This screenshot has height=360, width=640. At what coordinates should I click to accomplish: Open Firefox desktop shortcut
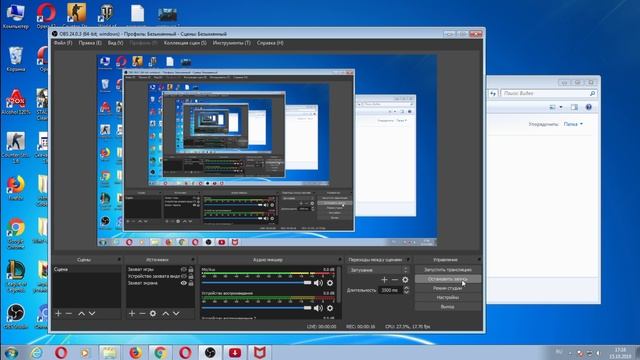[x=16, y=188]
